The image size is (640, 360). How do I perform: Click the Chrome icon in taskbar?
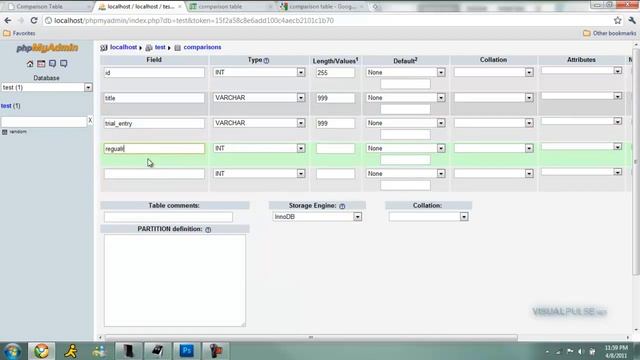click(41, 351)
